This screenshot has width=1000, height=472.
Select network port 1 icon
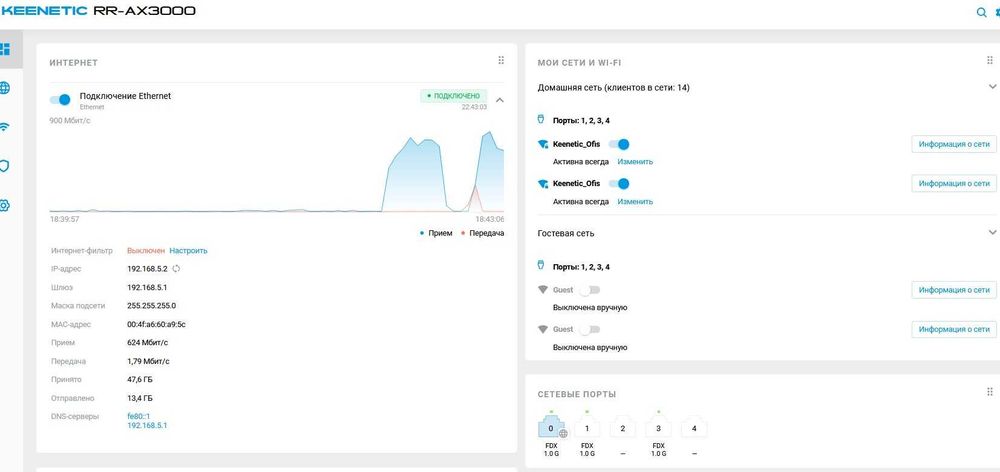tap(587, 428)
